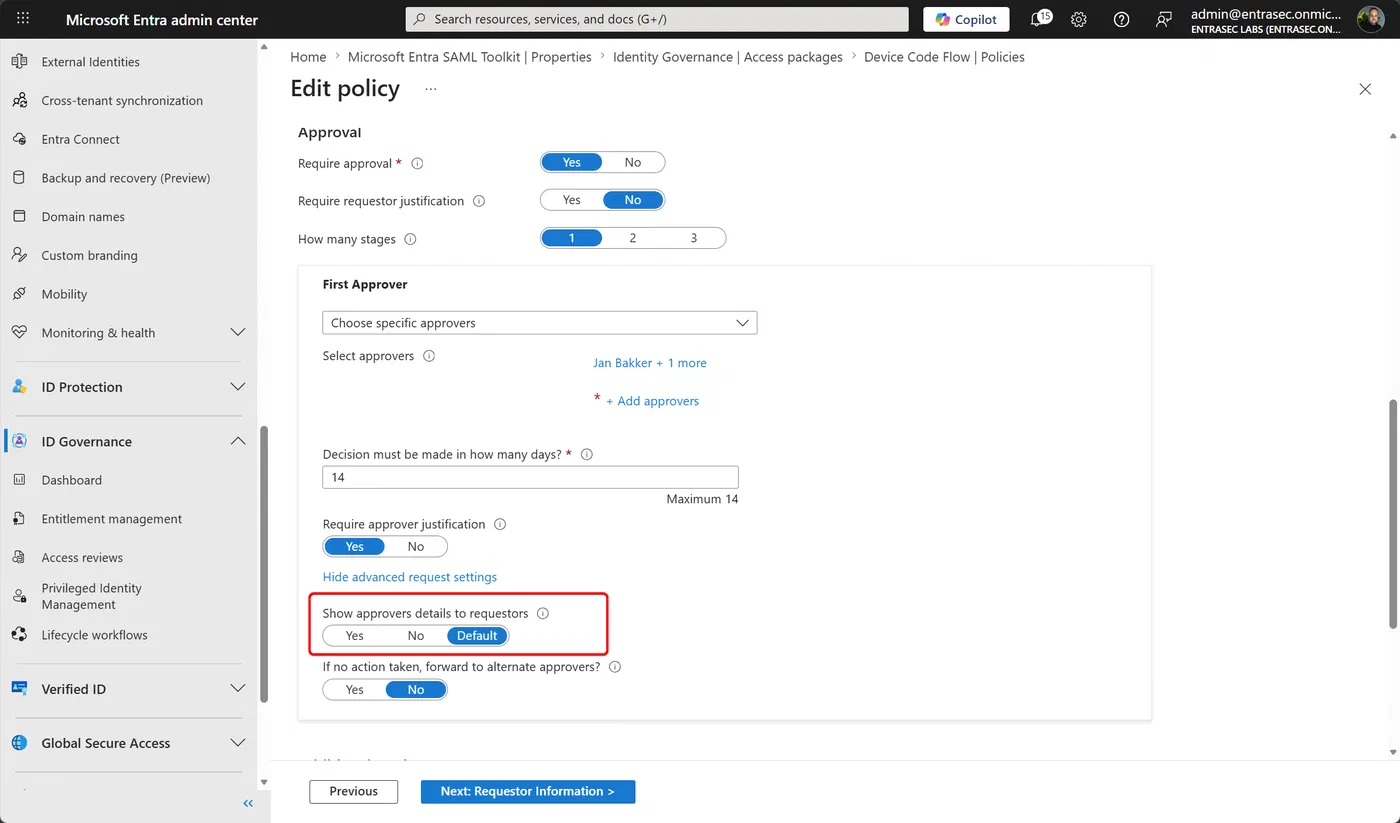1400x823 pixels.
Task: Open the app launcher waffle icon
Action: 23,19
